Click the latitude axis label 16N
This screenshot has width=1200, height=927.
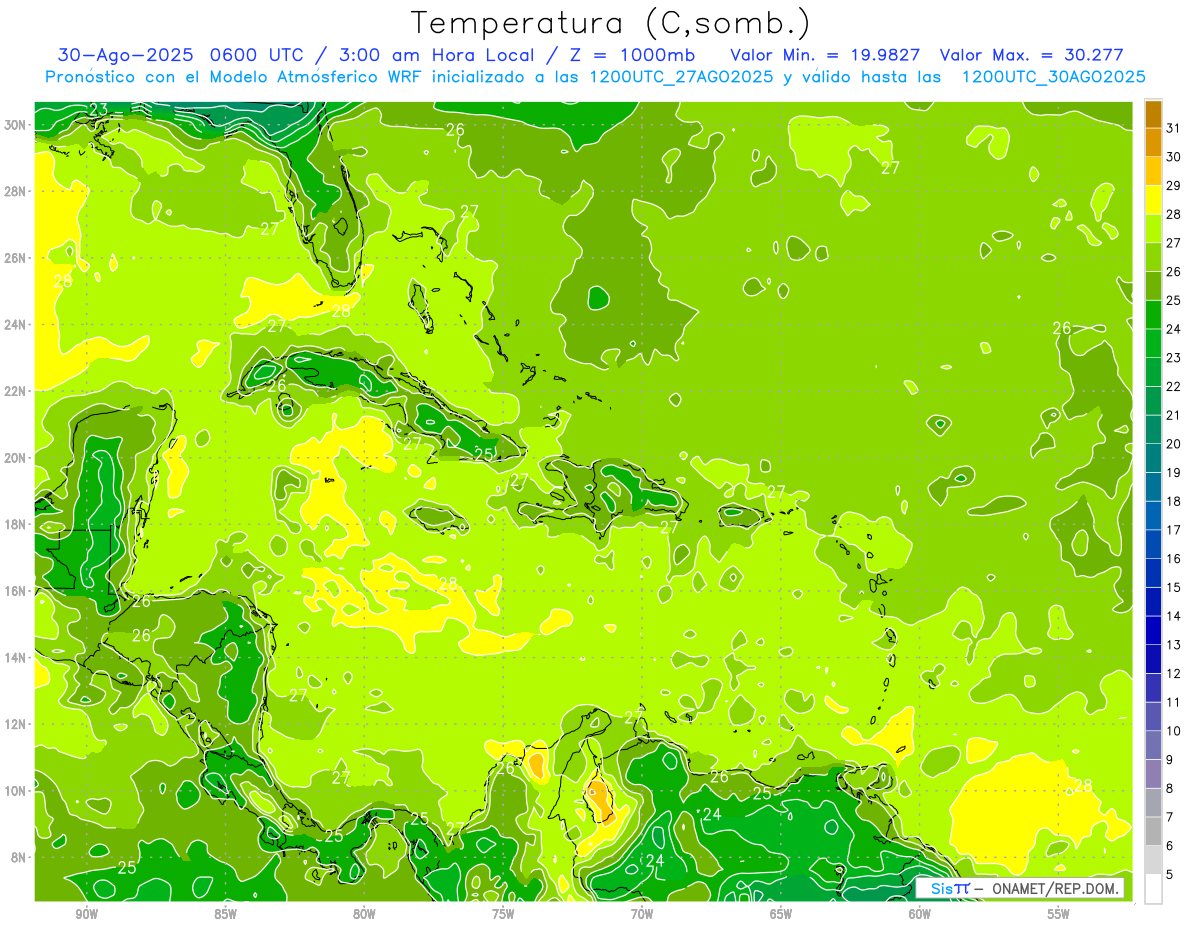click(17, 591)
